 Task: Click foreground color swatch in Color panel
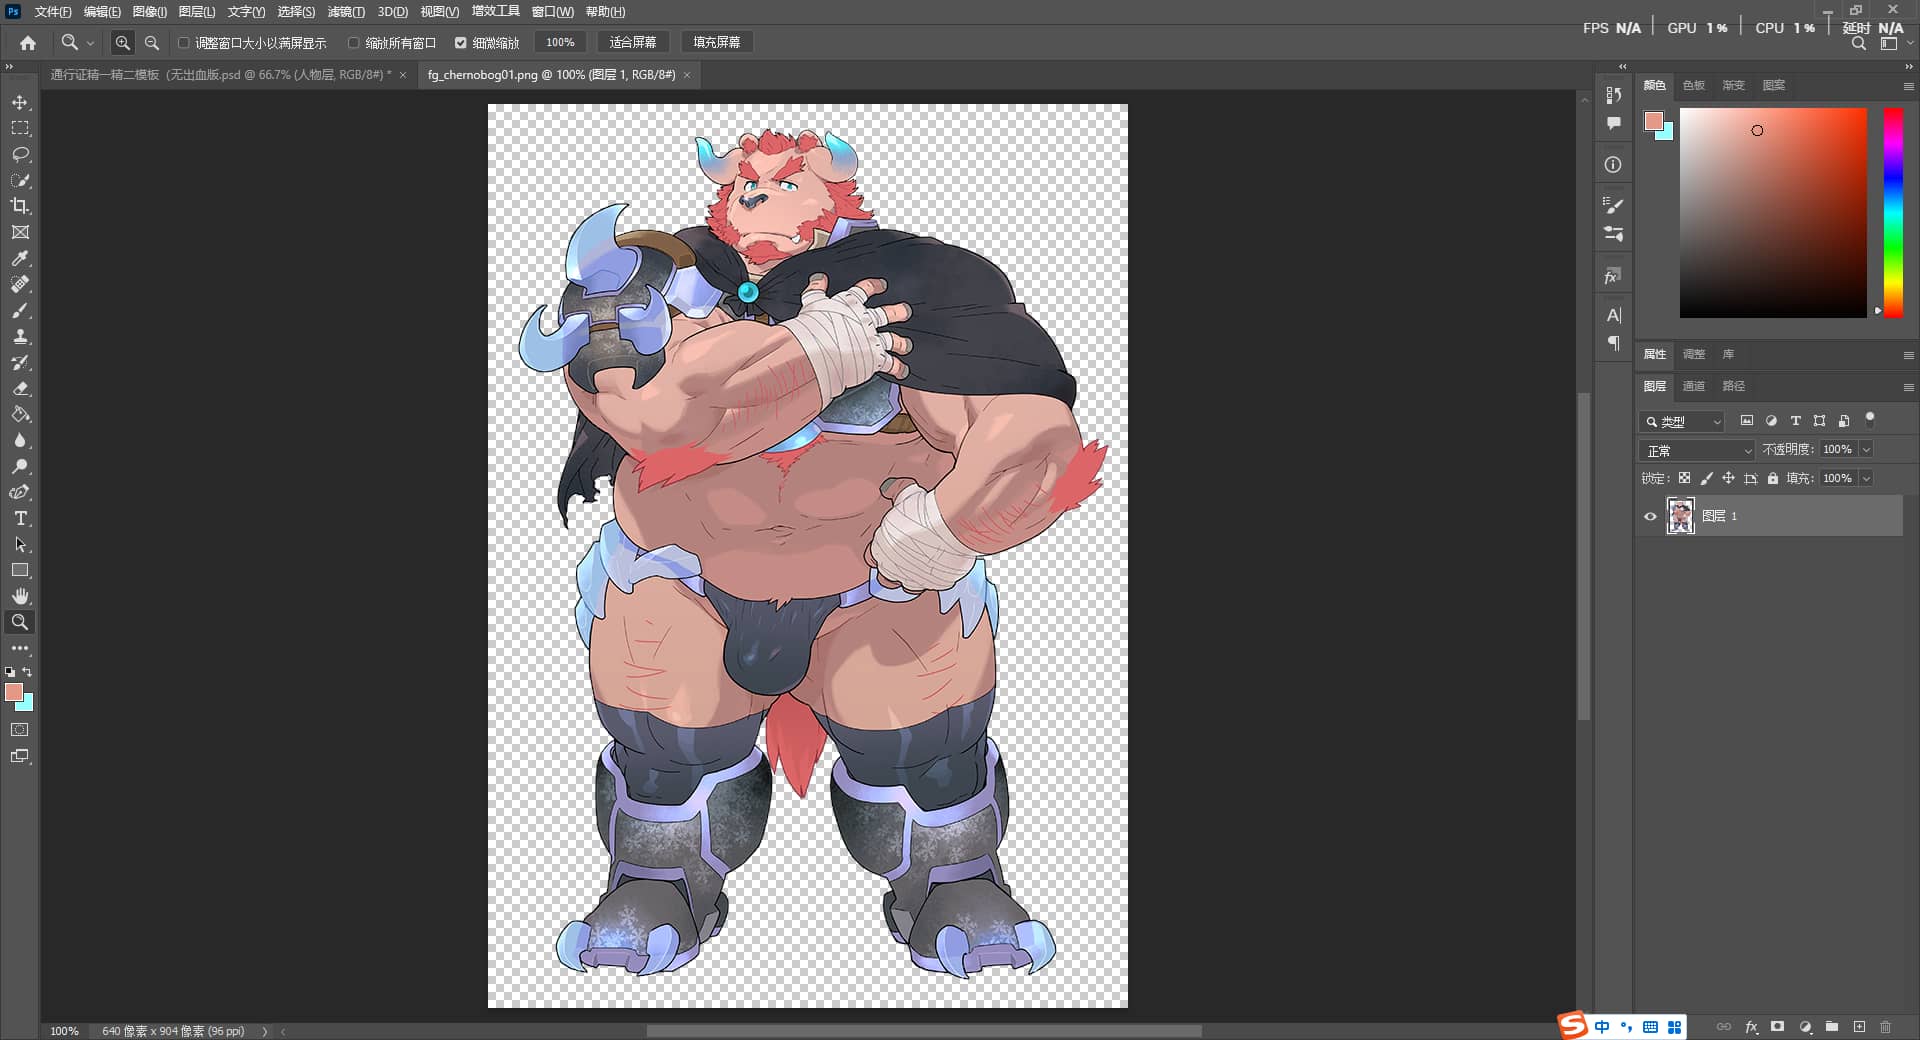click(1653, 121)
